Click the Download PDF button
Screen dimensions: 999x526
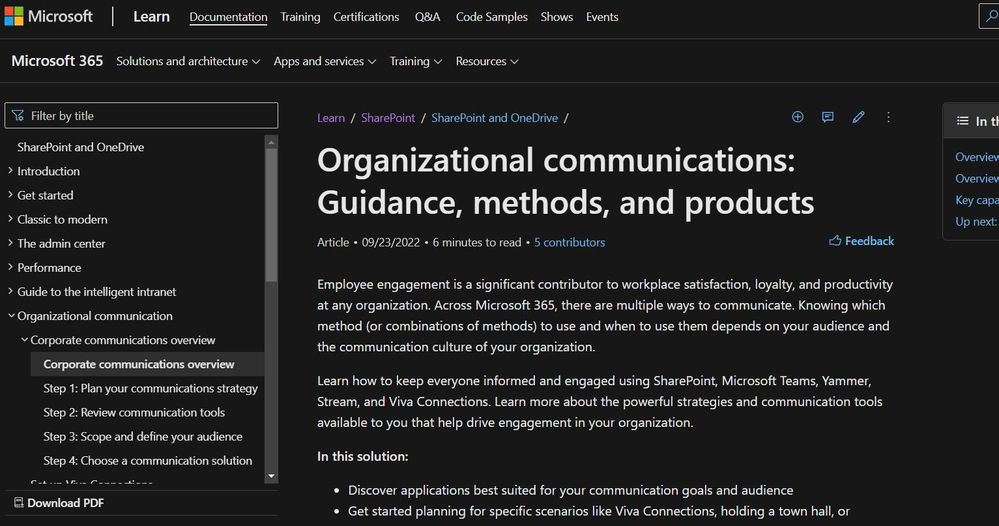[59, 503]
